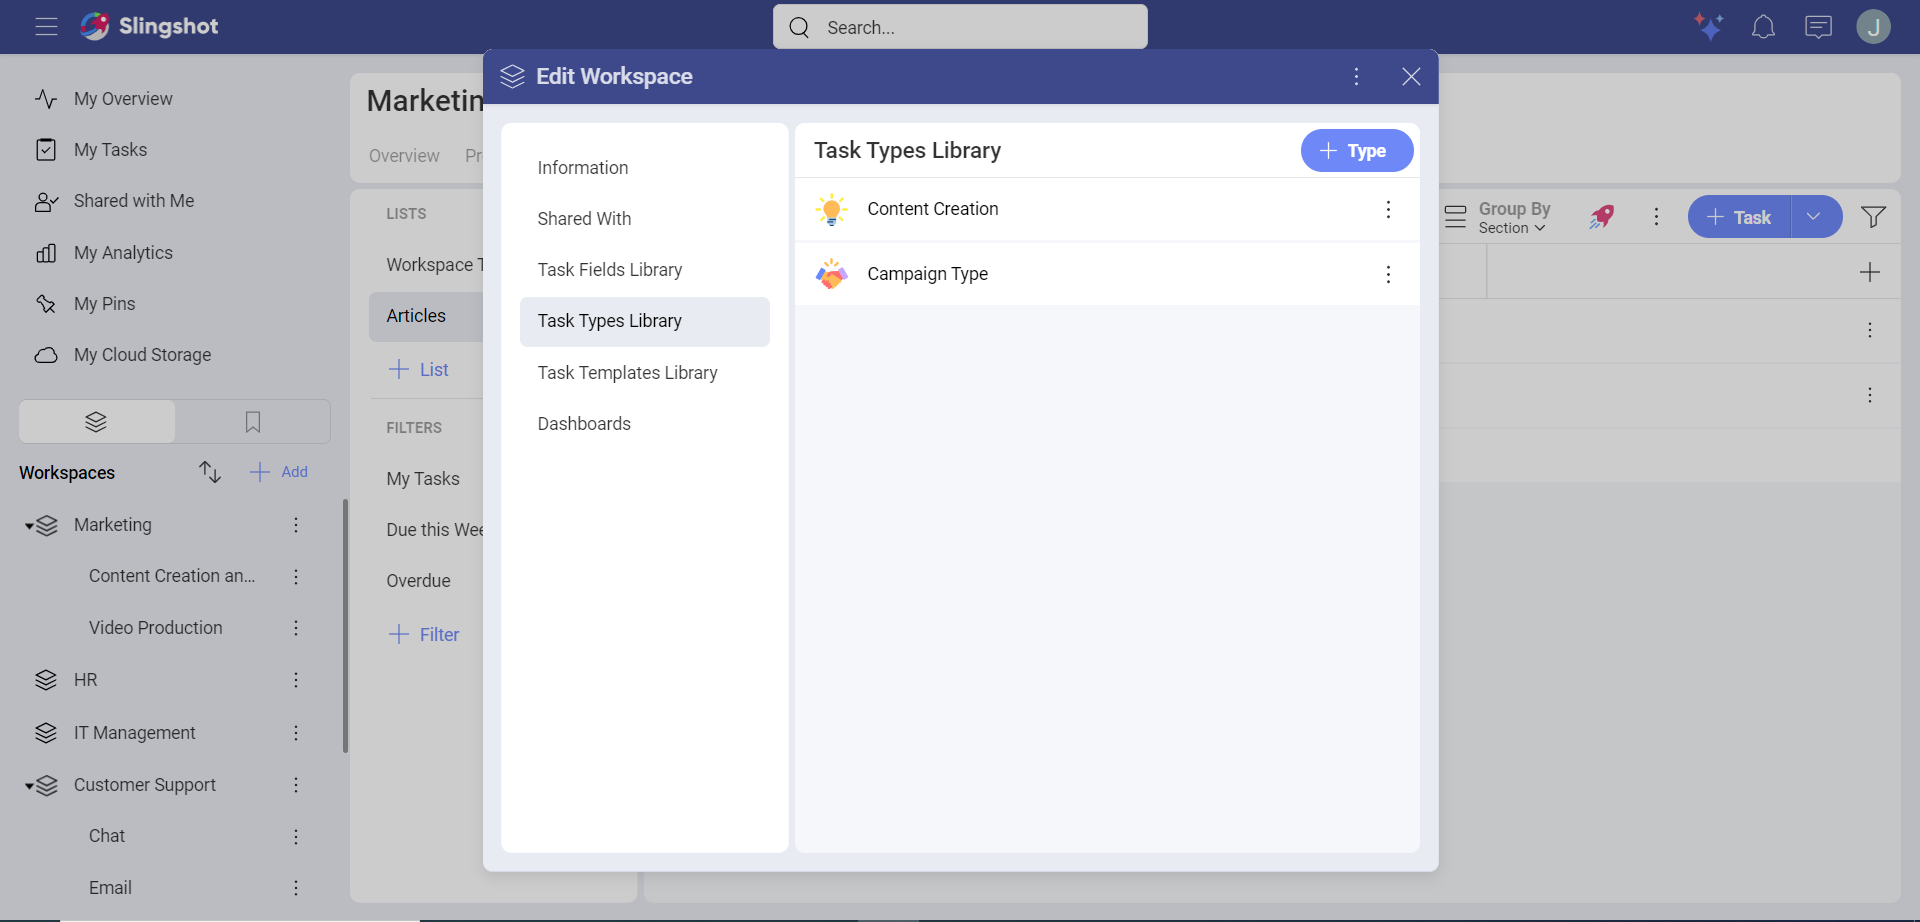Open options for Content Creation type
1920x922 pixels.
pos(1388,209)
